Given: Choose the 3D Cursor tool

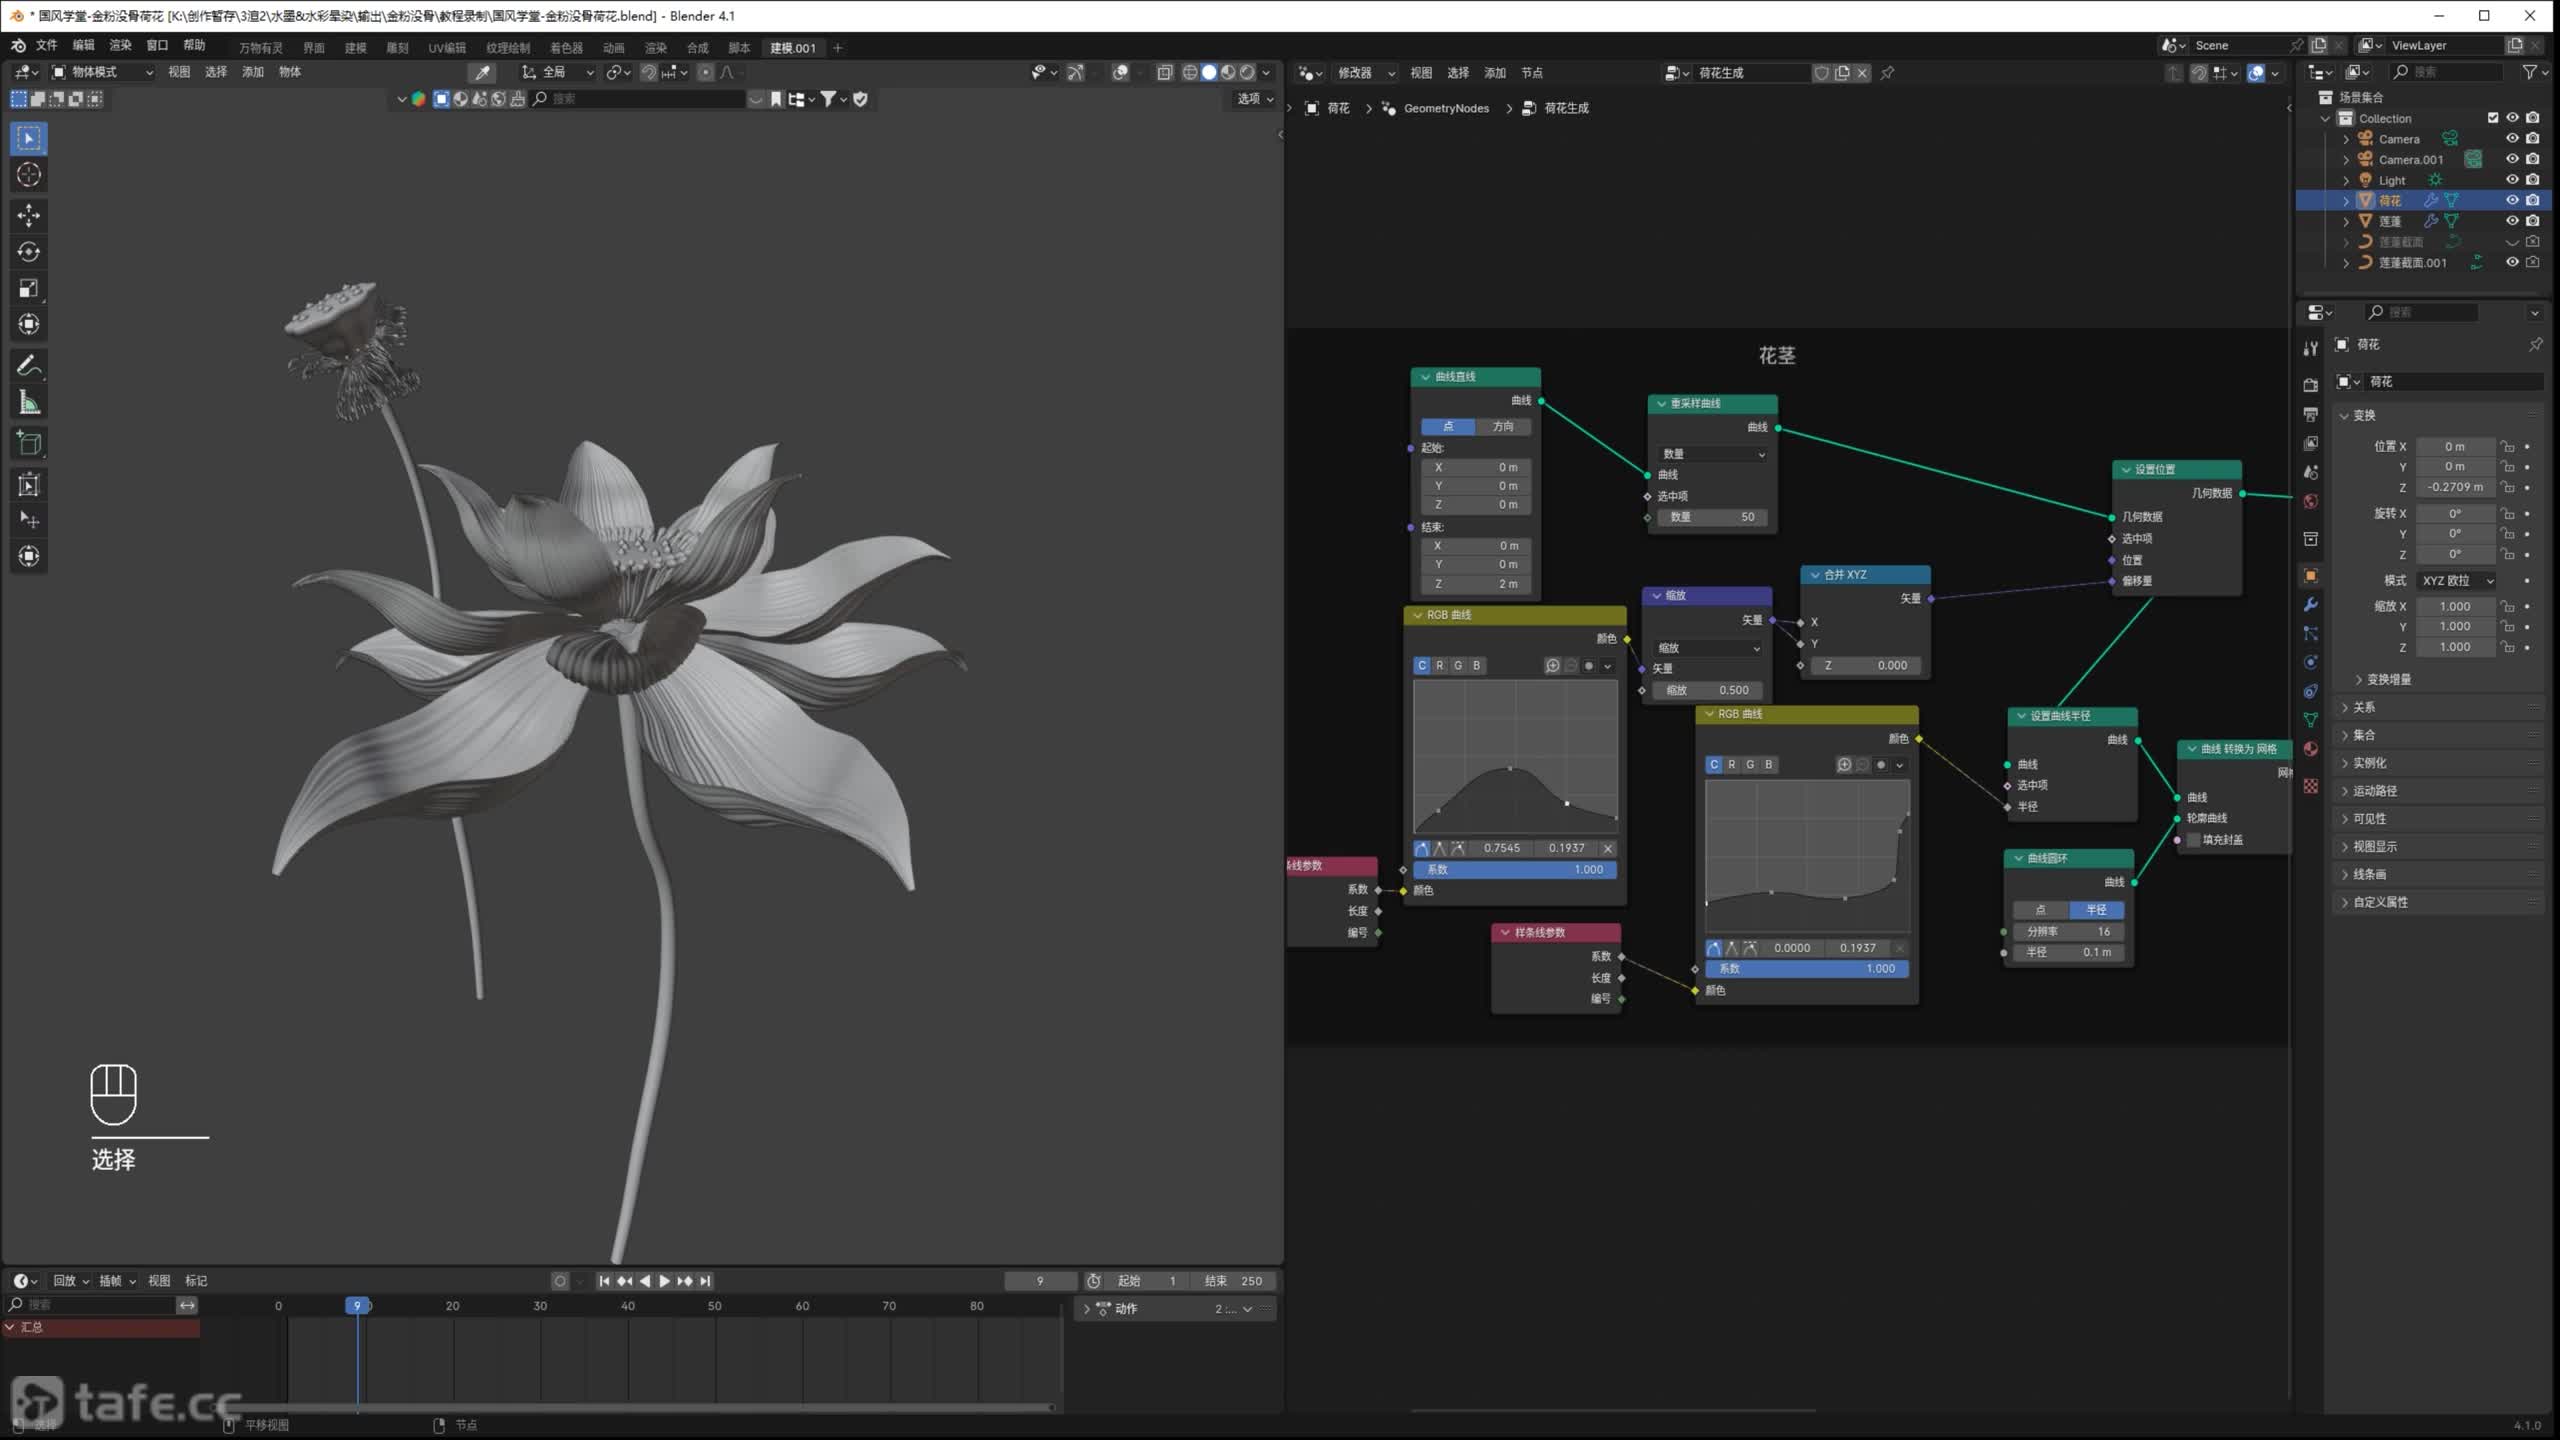Looking at the screenshot, I should click(x=29, y=175).
